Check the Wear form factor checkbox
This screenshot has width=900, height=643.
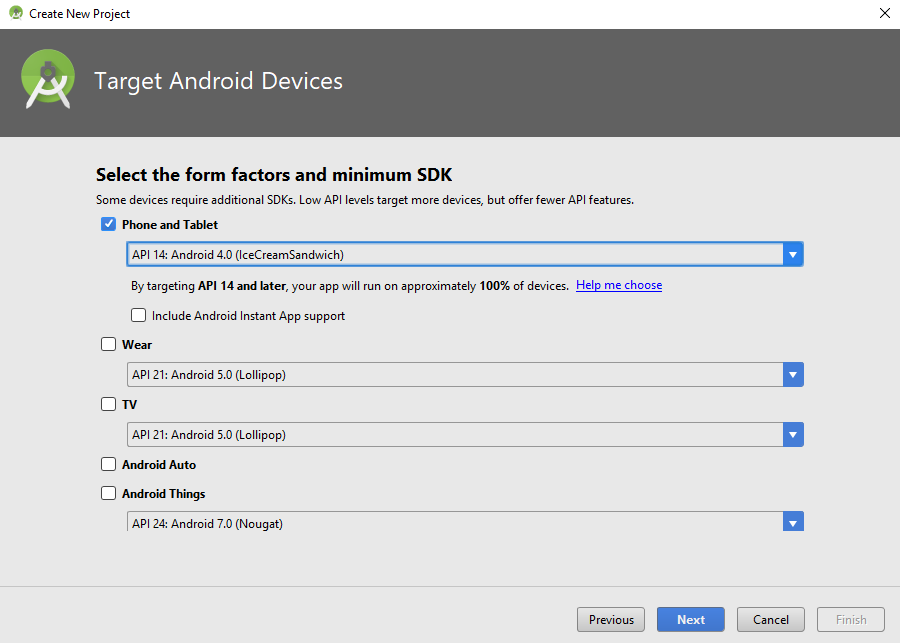[109, 345]
